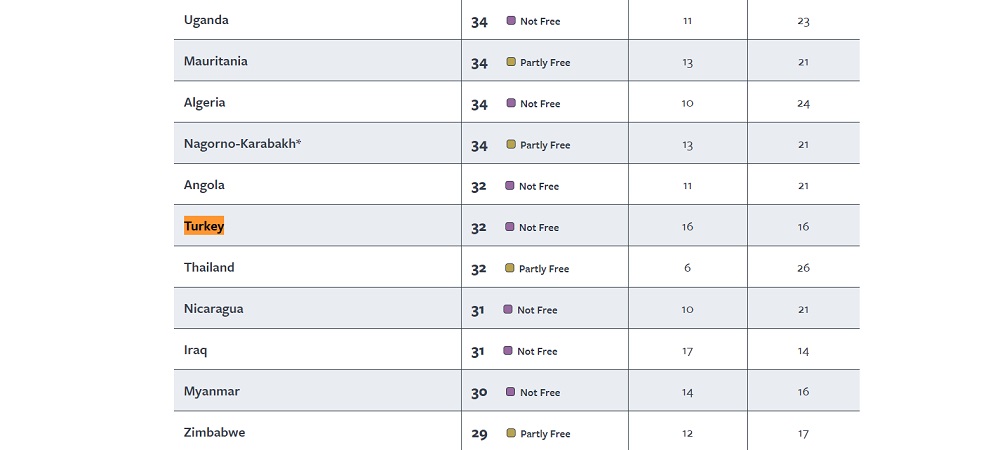Image resolution: width=1000 pixels, height=450 pixels.
Task: Click the purple status icon in Iraq row
Action: click(508, 350)
